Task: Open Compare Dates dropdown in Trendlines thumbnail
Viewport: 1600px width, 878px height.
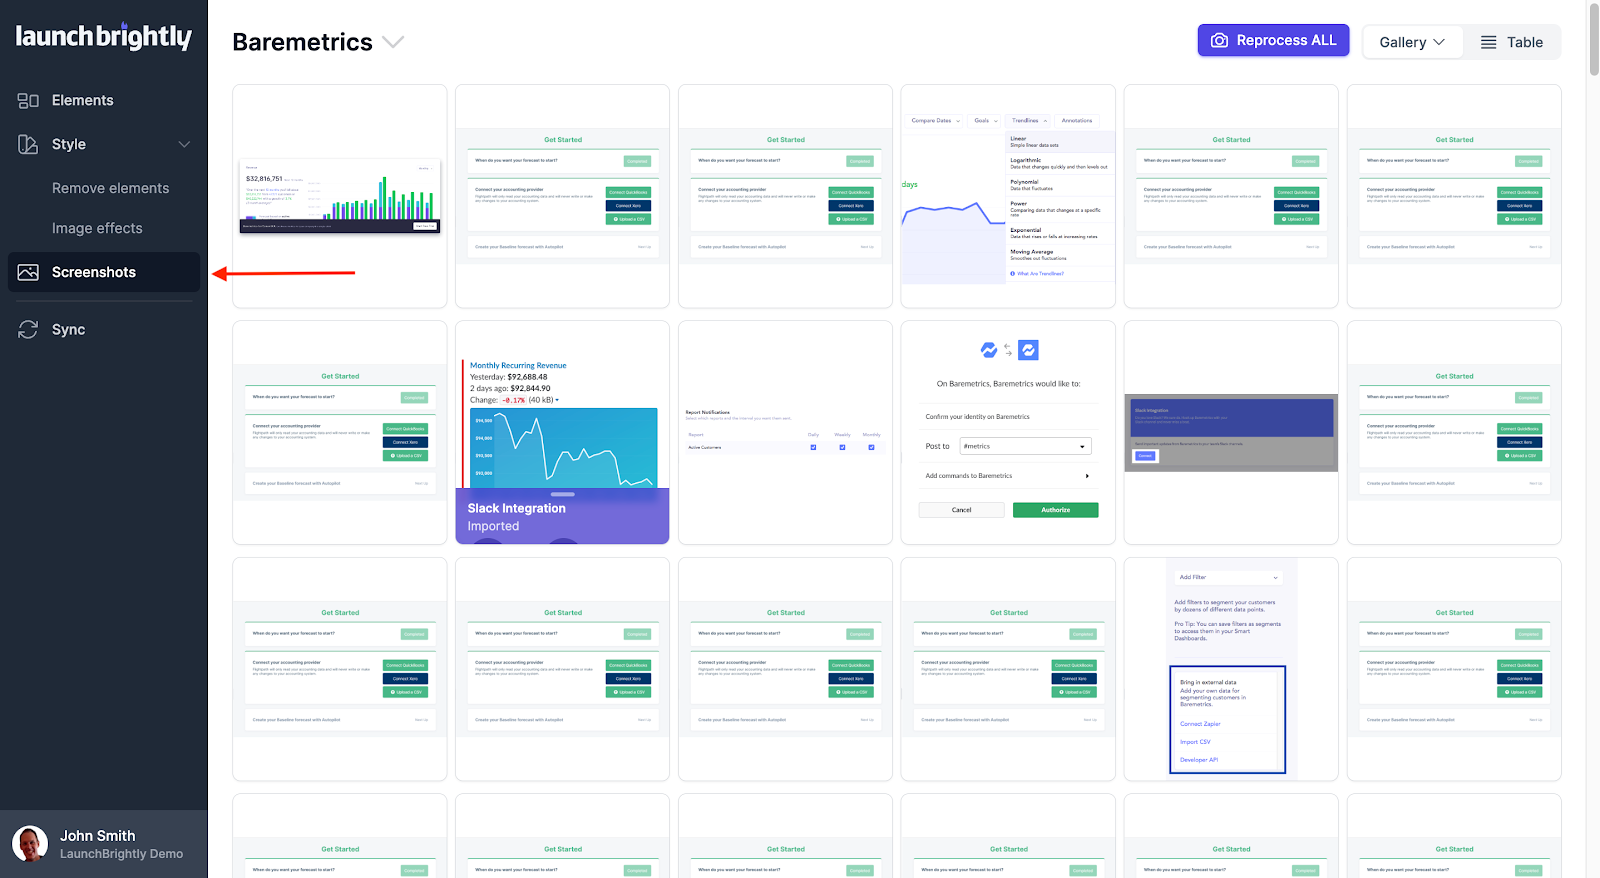Action: 935,120
